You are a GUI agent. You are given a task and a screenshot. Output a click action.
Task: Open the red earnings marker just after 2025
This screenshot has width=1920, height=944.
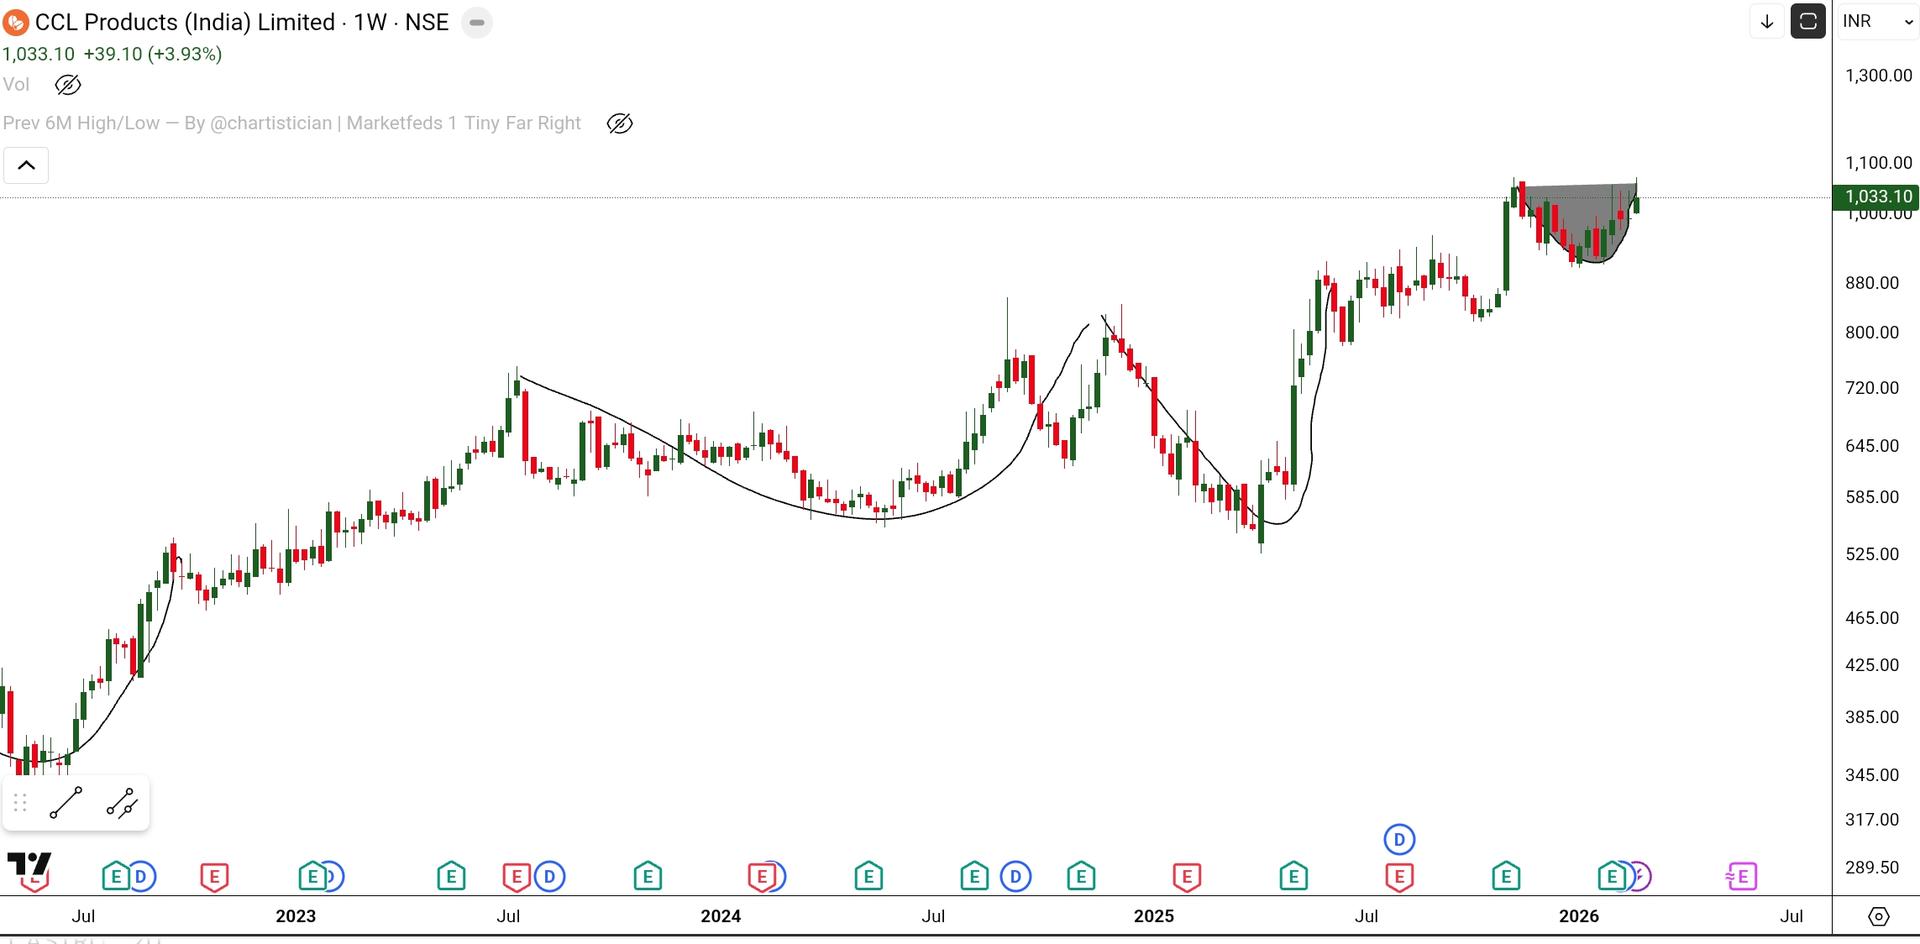pos(1186,878)
